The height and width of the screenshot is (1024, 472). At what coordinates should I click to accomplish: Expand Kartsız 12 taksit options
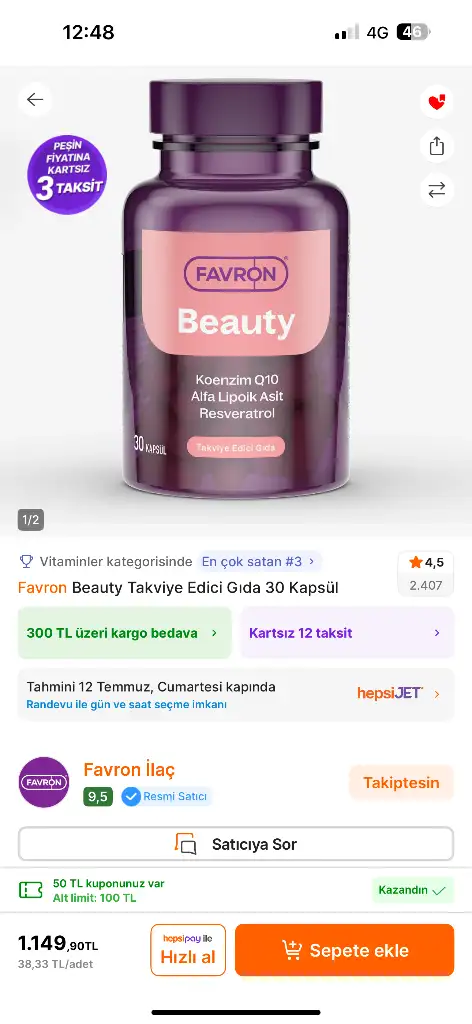(347, 633)
